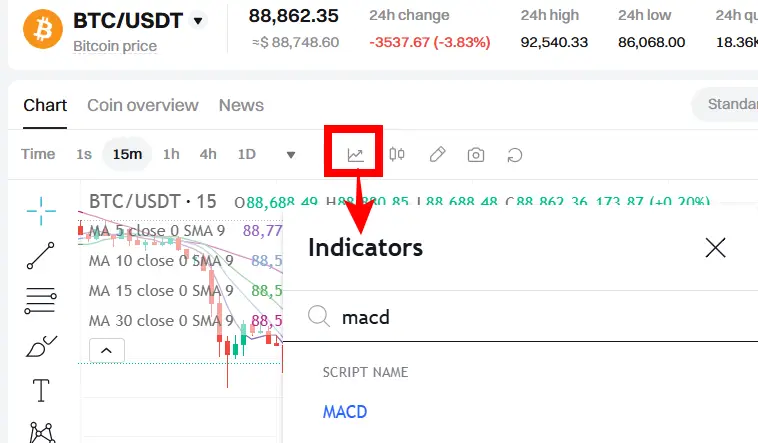Open the more timeframes dropdown arrow
The height and width of the screenshot is (443, 758).
click(291, 155)
